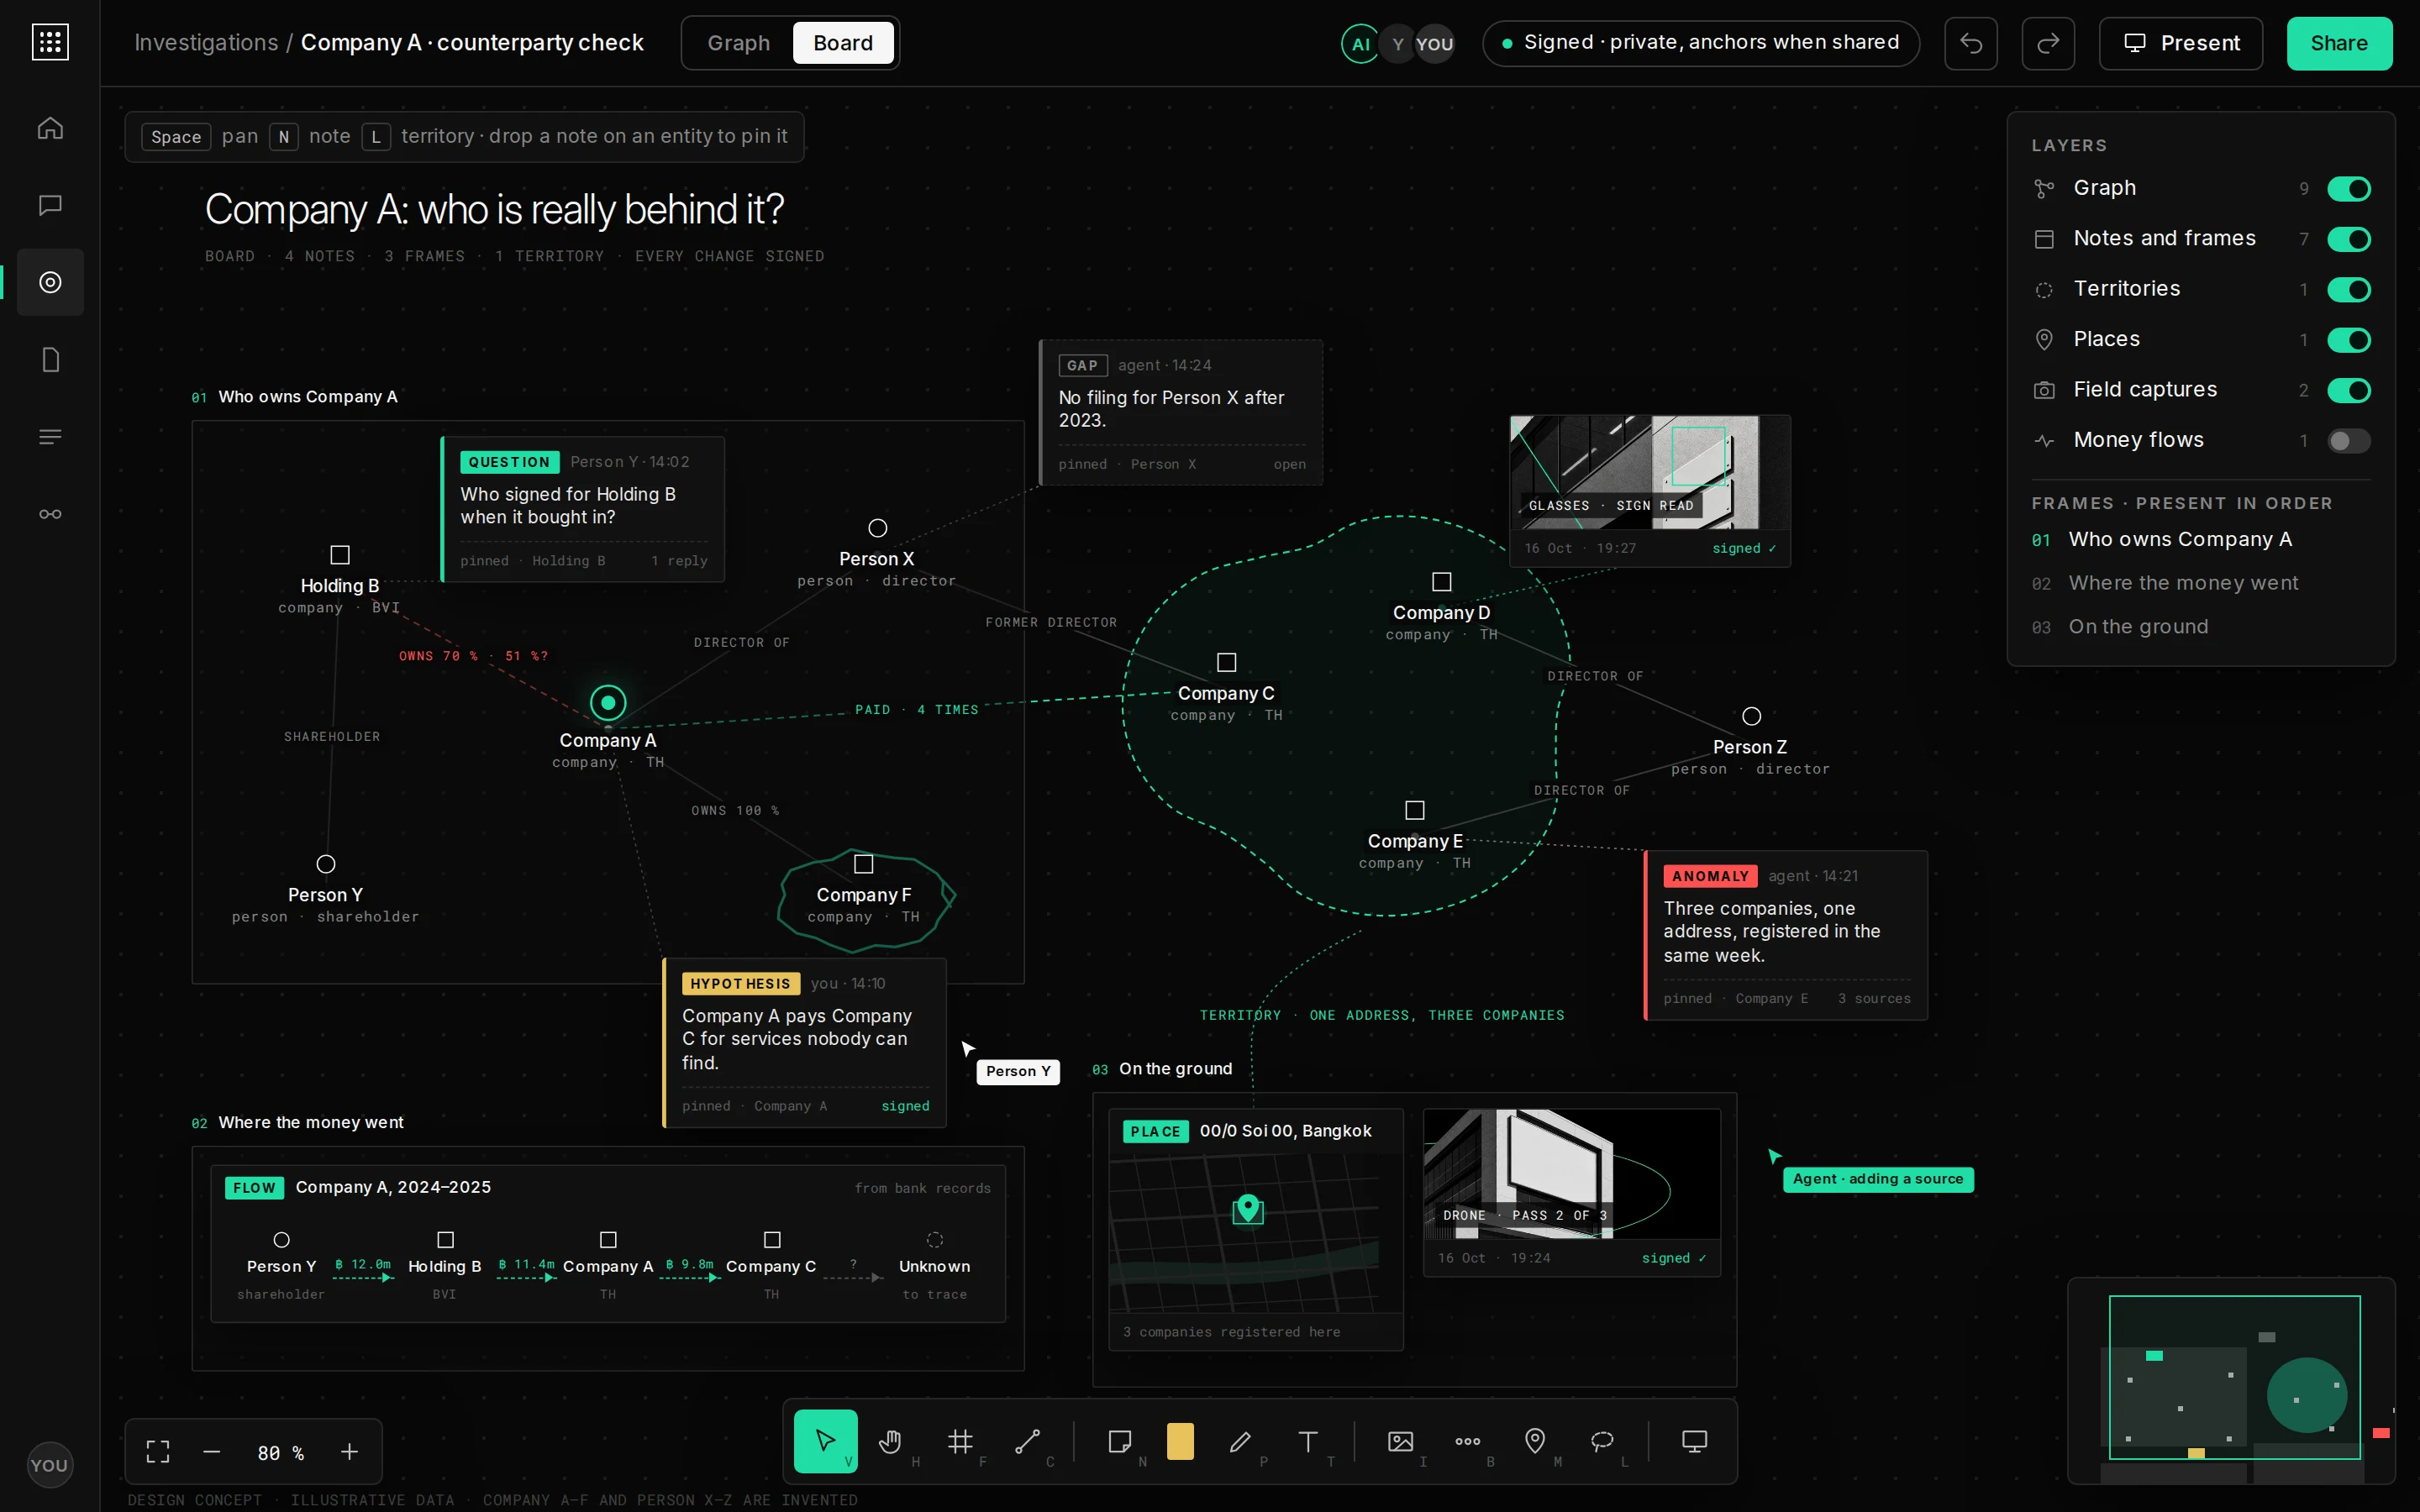
Task: Open the app grid menu icon
Action: pyautogui.click(x=50, y=42)
